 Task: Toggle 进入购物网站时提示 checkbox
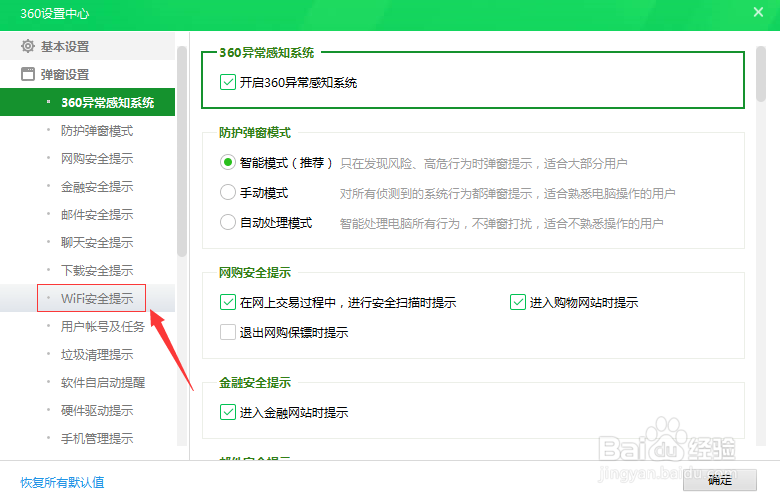pyautogui.click(x=518, y=302)
